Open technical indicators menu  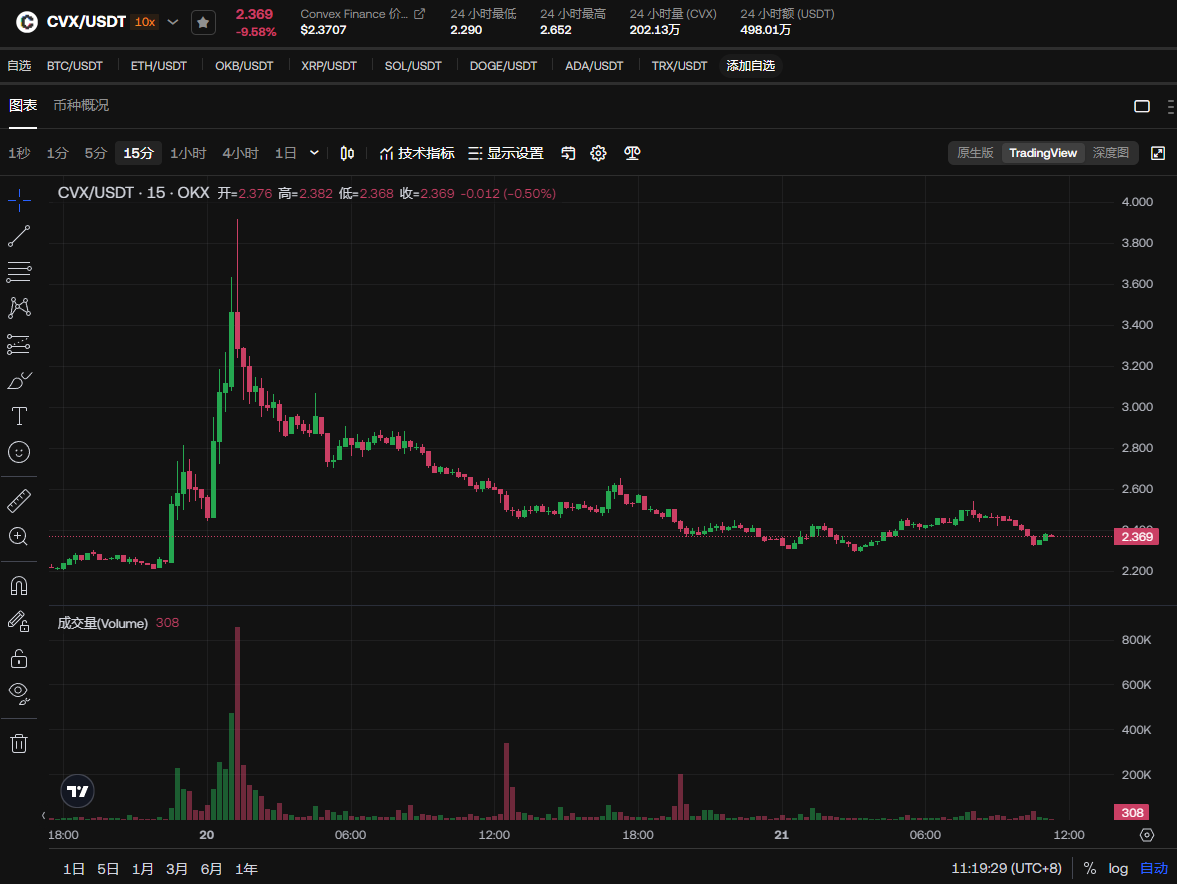417,153
